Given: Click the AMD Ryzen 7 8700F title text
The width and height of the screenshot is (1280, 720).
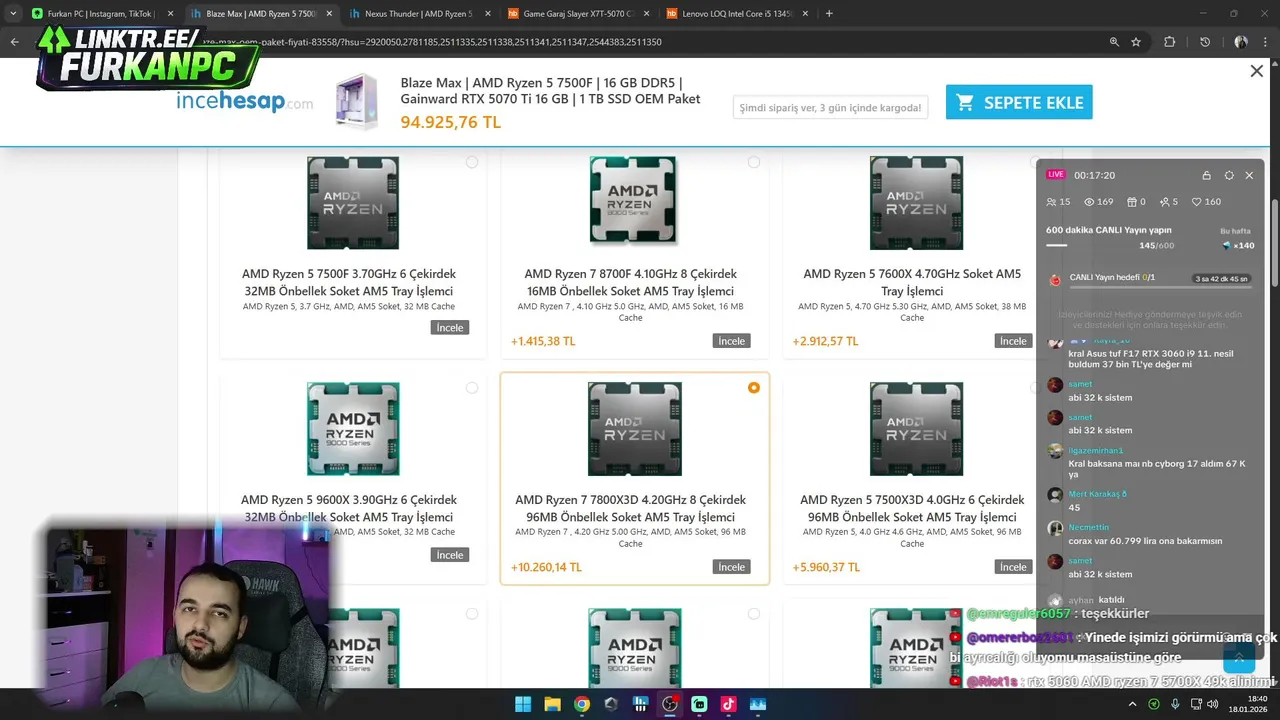Looking at the screenshot, I should coord(631,282).
